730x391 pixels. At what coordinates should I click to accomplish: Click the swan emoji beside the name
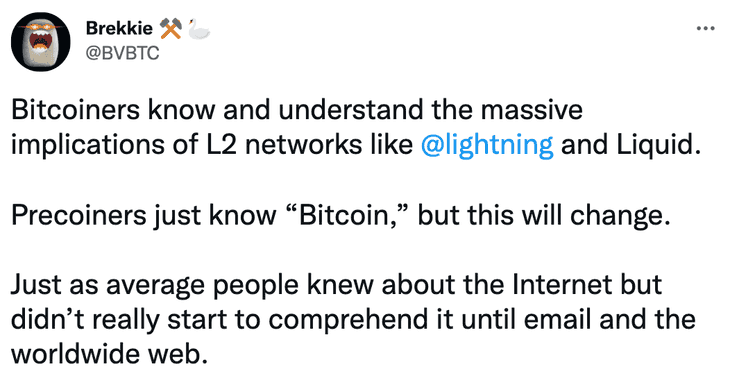[199, 29]
